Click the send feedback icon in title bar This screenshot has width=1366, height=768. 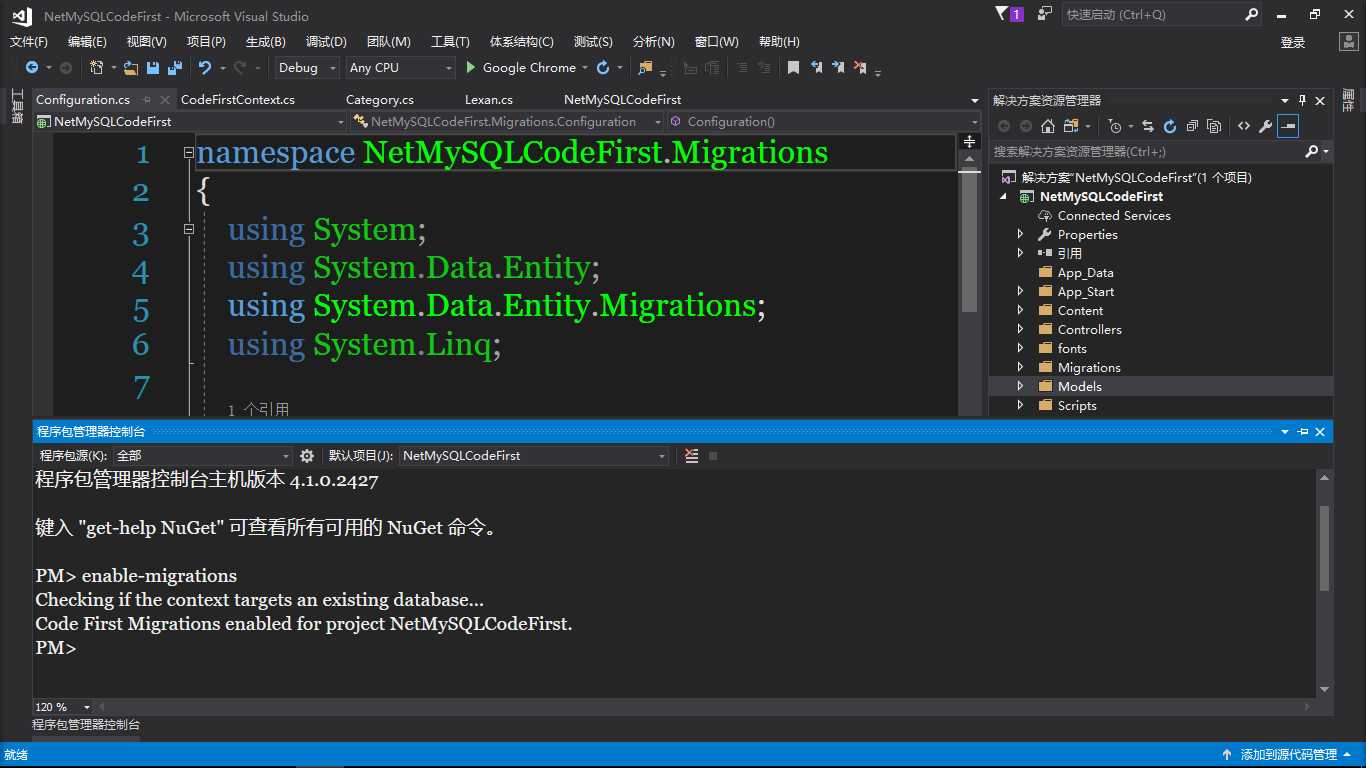tap(1045, 14)
